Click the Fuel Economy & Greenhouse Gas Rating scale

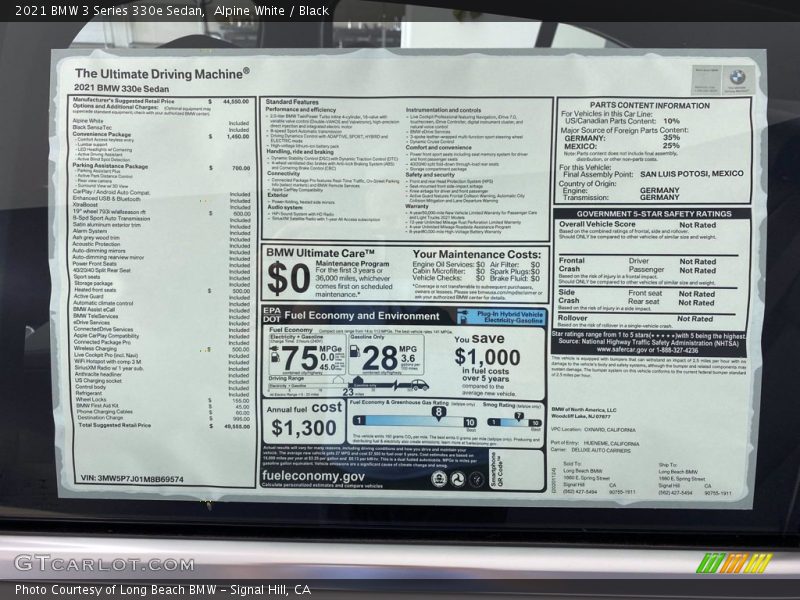pos(414,421)
